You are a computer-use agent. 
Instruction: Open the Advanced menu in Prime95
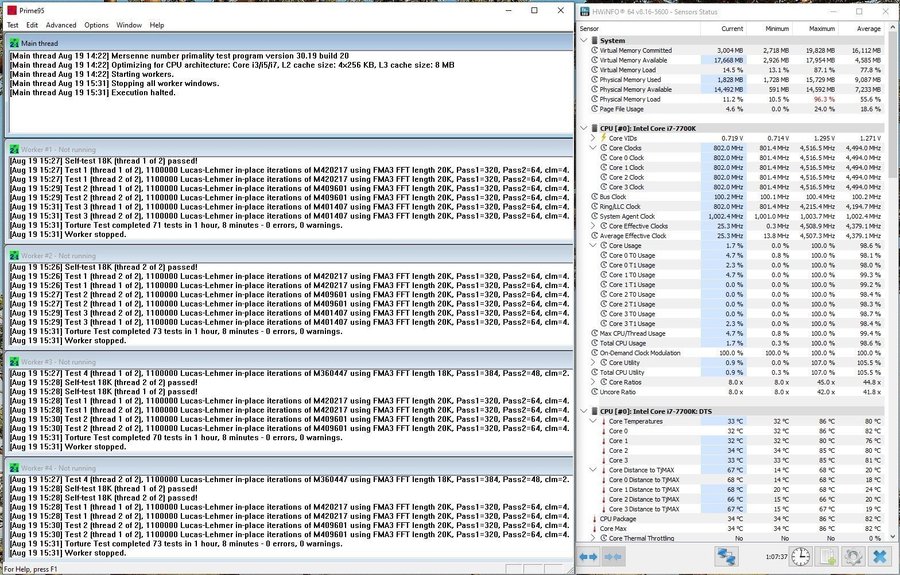click(61, 25)
